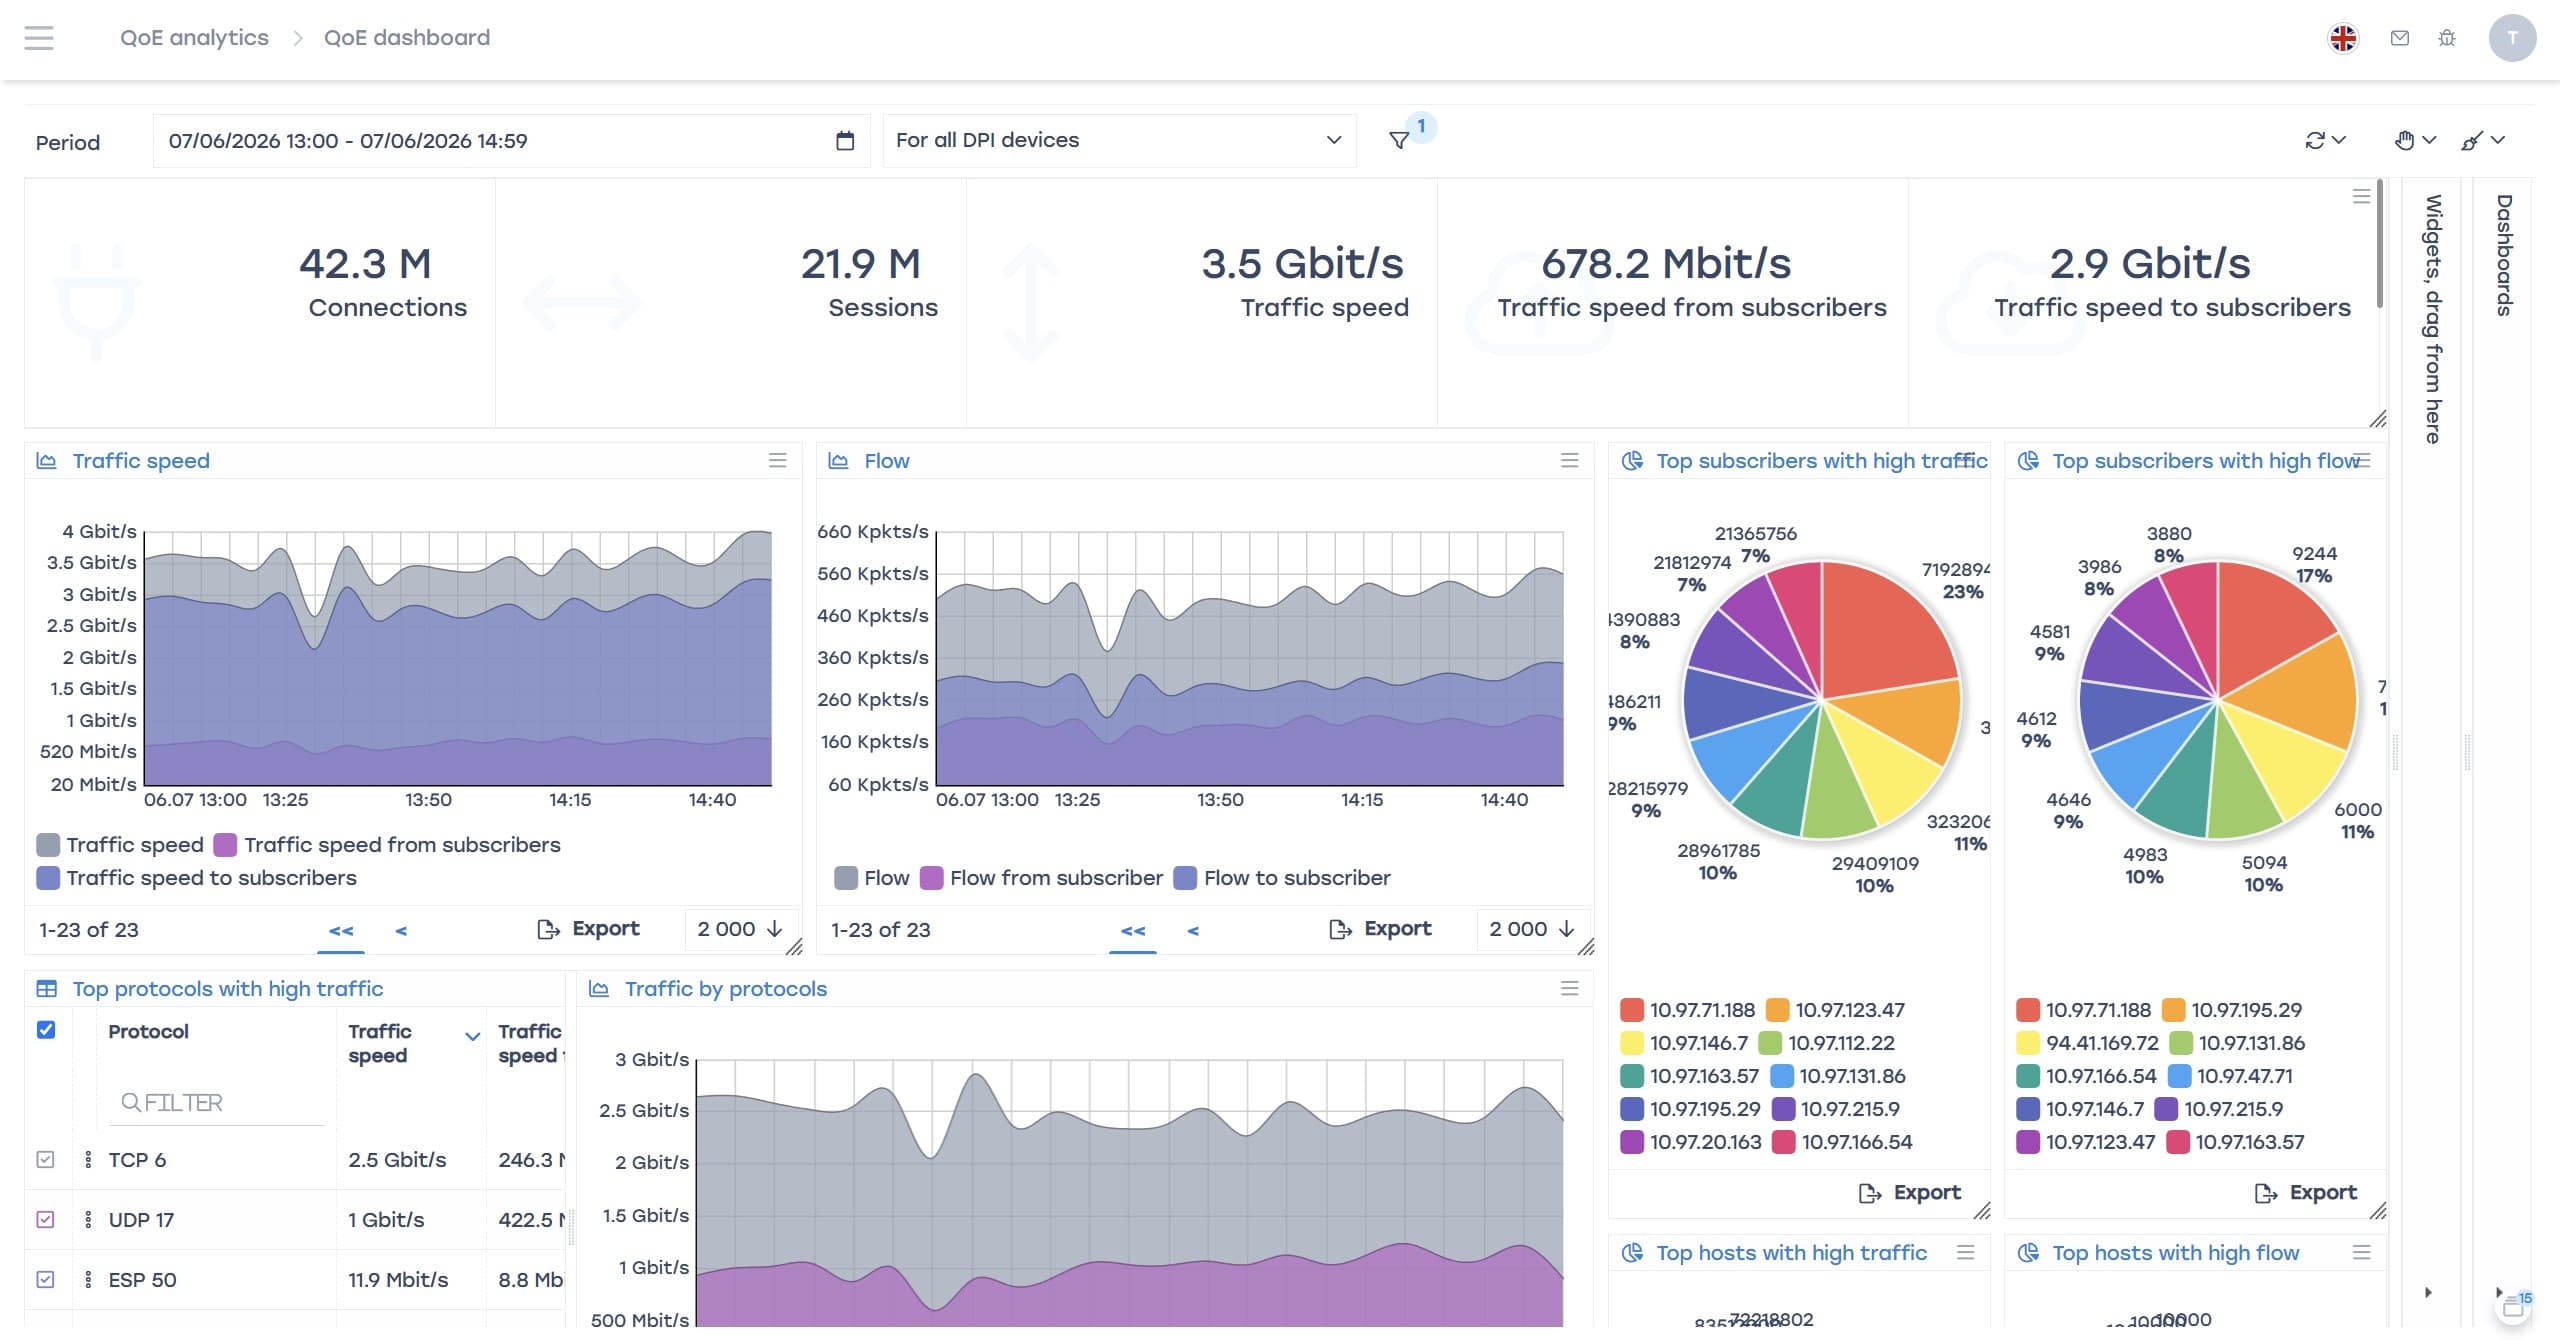Toggle the ESP 50 row checkbox
The height and width of the screenshot is (1344, 2560).
click(x=45, y=1279)
